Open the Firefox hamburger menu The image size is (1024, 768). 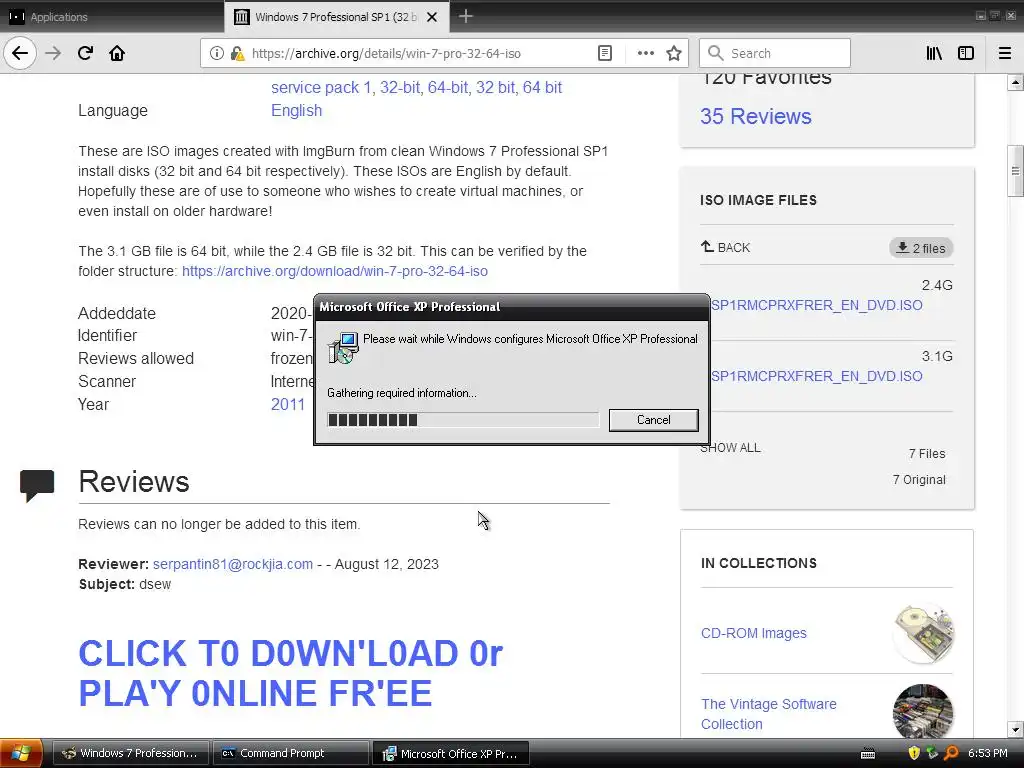pyautogui.click(x=1005, y=53)
